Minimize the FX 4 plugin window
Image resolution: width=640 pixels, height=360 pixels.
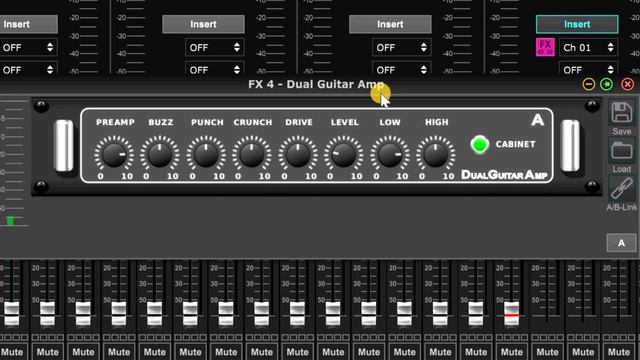click(589, 84)
